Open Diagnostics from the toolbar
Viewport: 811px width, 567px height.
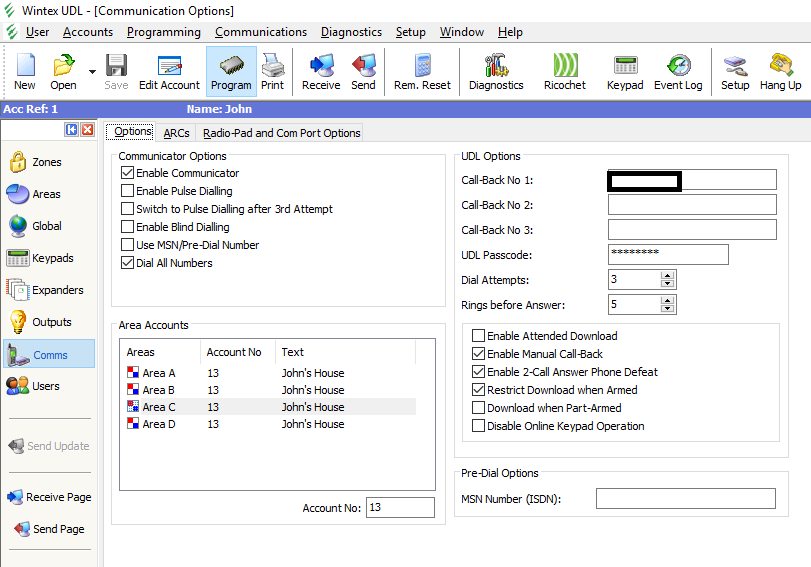pos(496,73)
